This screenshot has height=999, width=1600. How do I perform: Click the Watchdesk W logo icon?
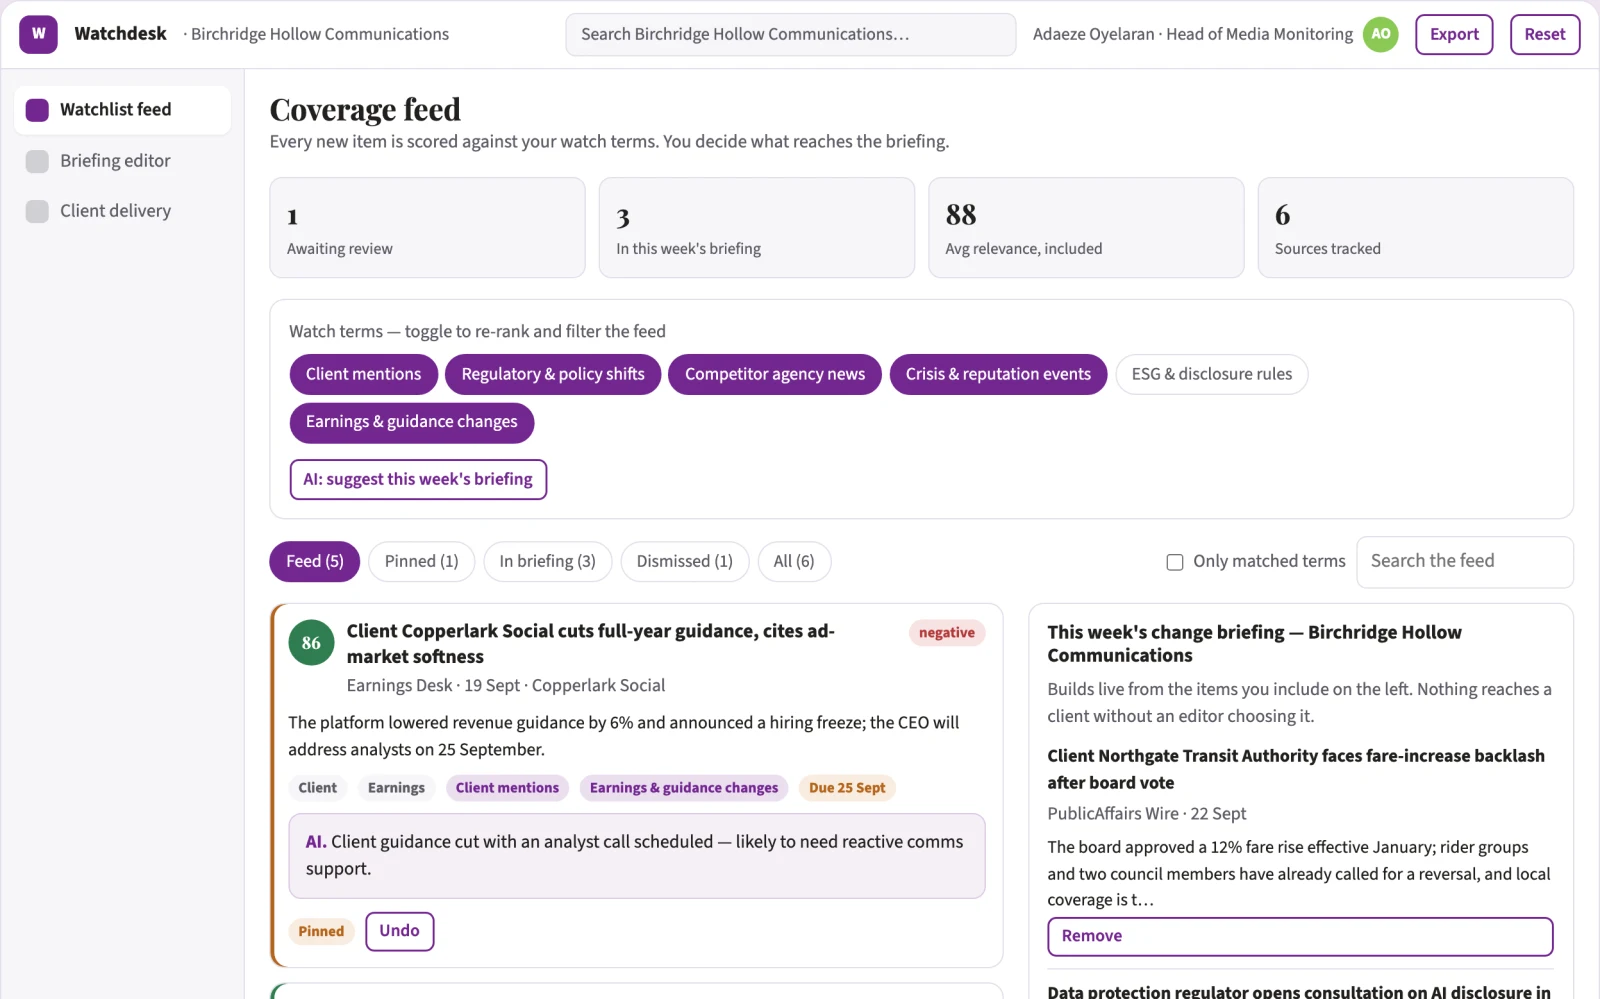pyautogui.click(x=38, y=34)
